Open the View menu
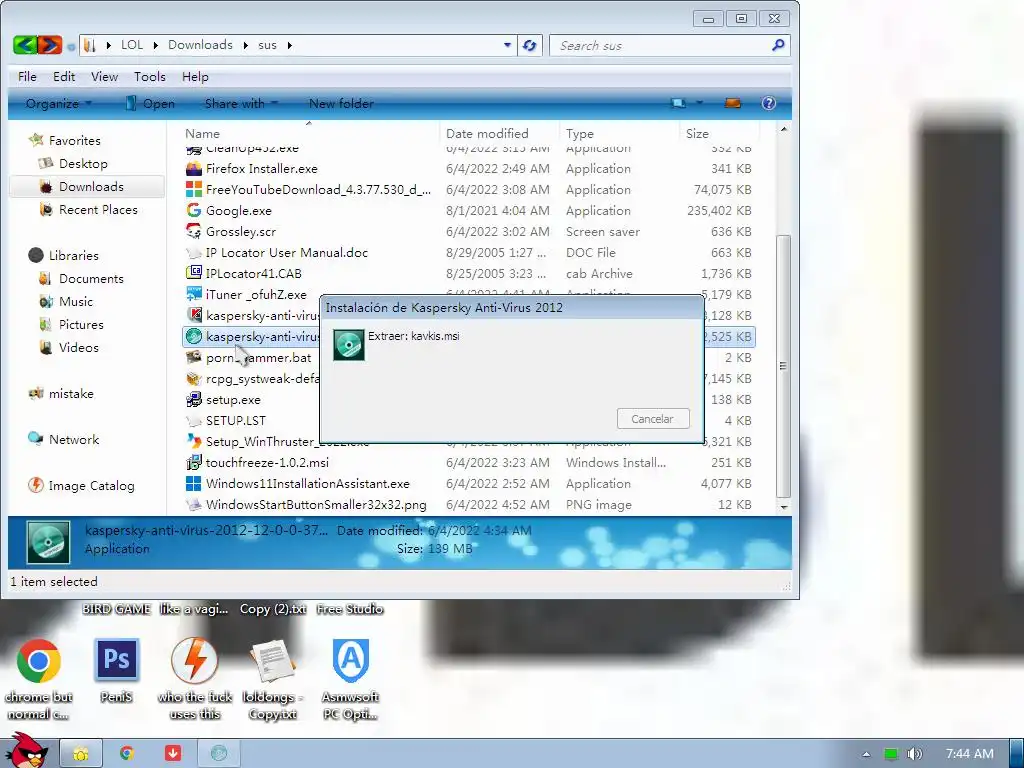 104,76
